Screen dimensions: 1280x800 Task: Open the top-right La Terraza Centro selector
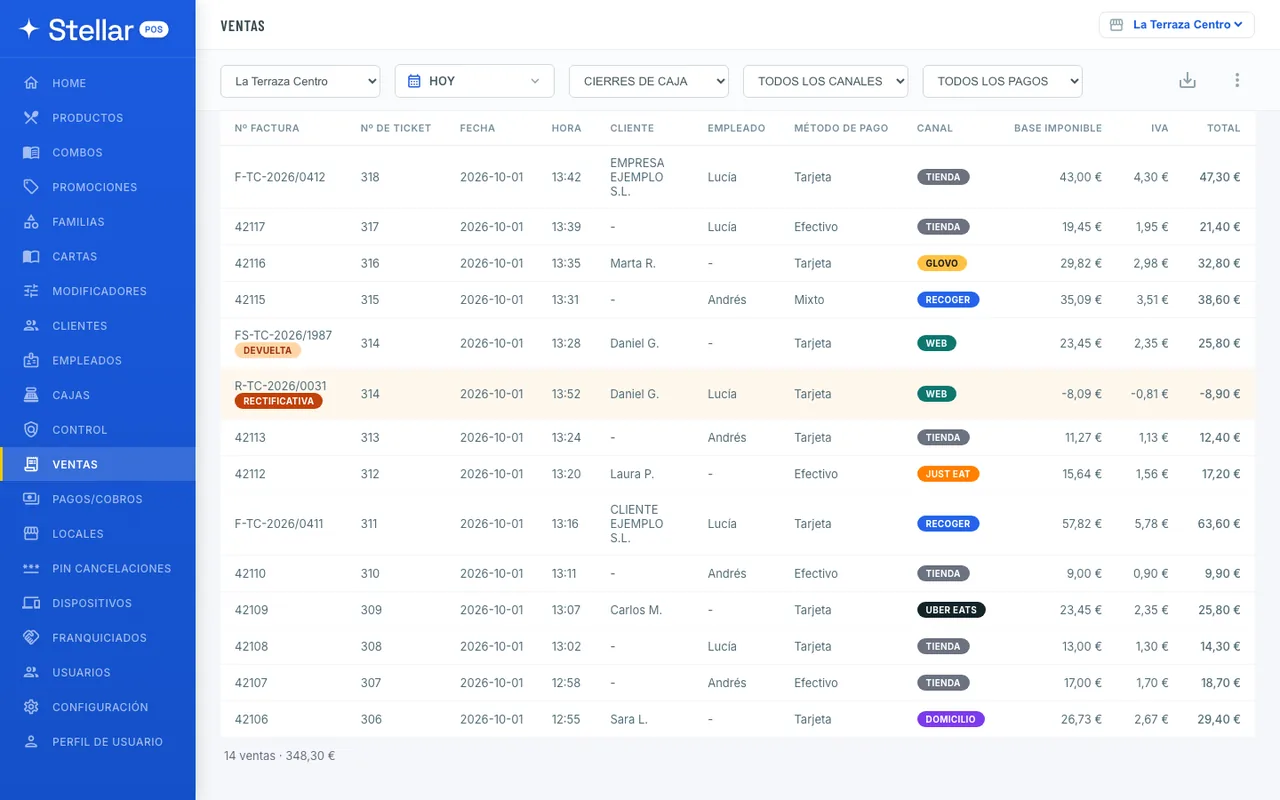coord(1176,24)
